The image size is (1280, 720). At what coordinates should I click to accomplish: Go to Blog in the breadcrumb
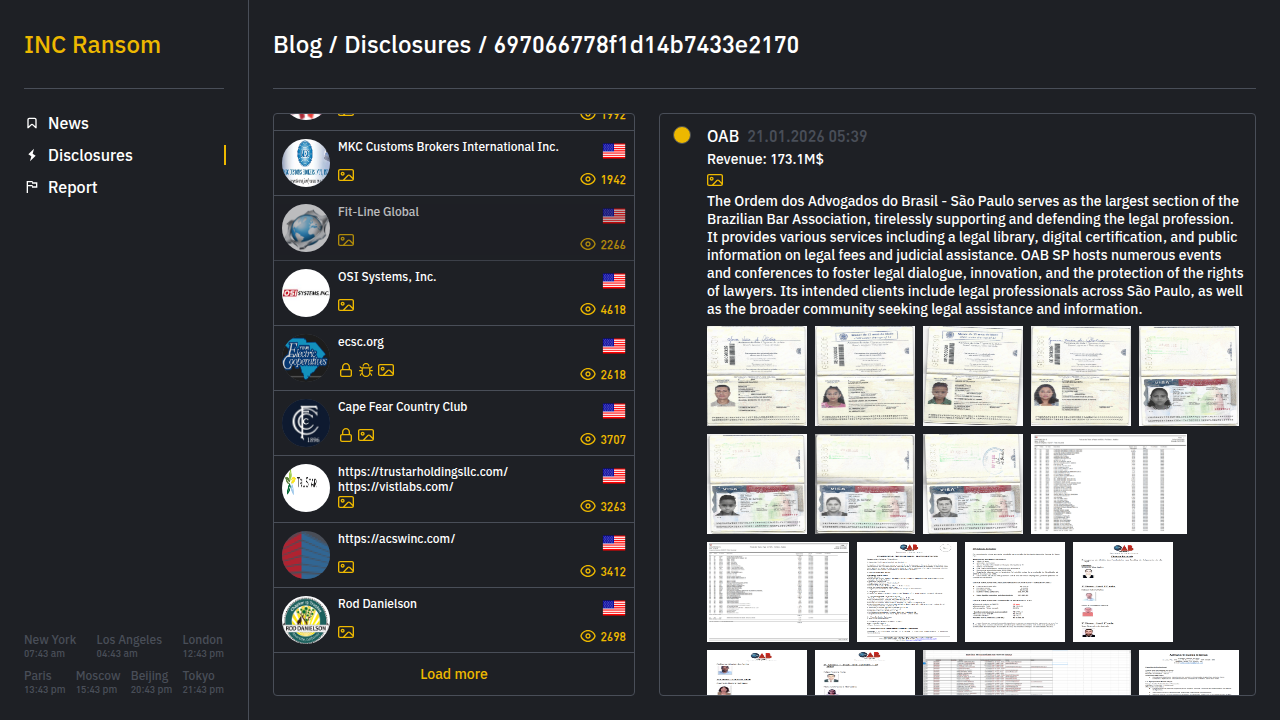pyautogui.click(x=297, y=45)
